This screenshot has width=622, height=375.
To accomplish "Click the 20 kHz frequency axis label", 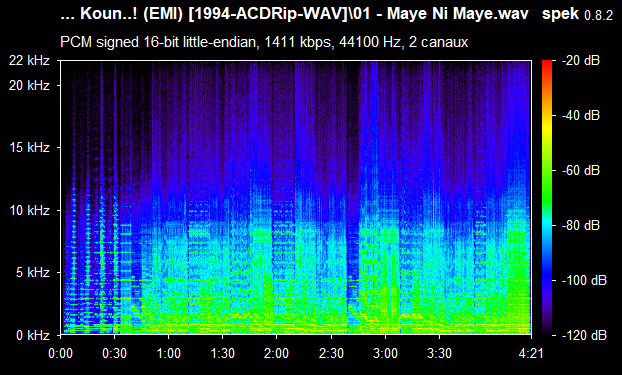I will pyautogui.click(x=30, y=85).
